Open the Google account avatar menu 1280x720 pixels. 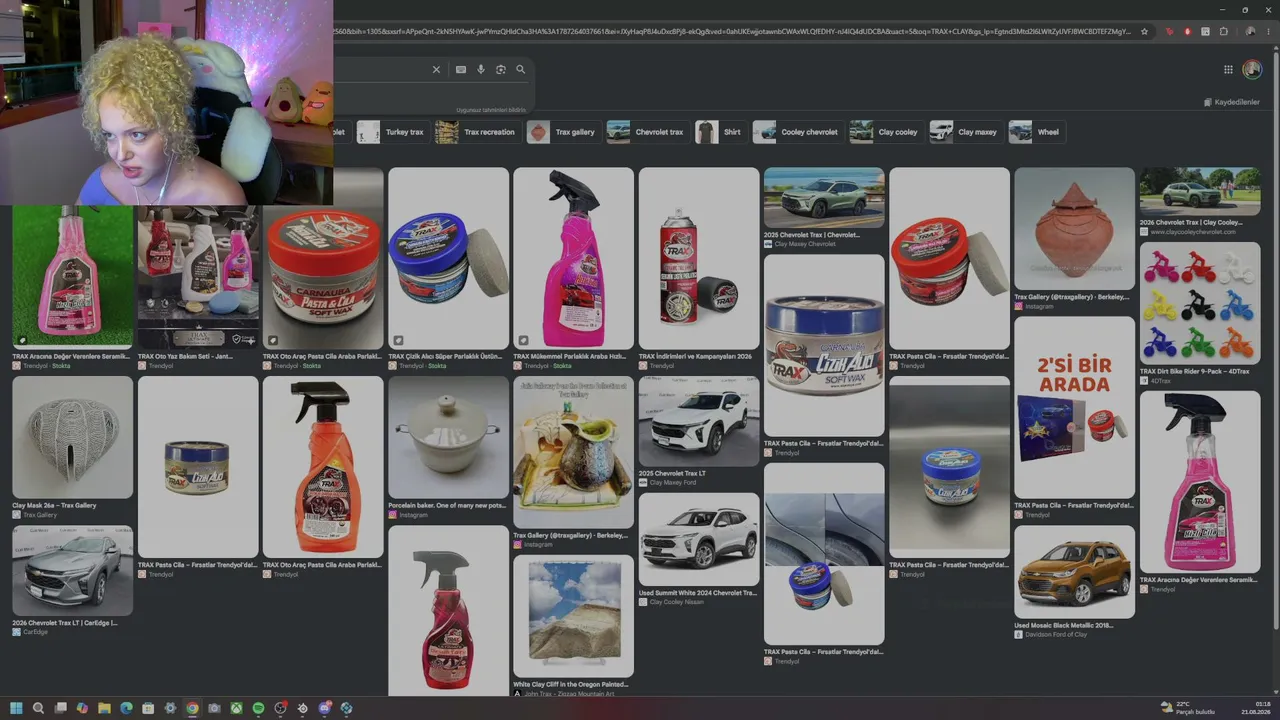pyautogui.click(x=1252, y=70)
